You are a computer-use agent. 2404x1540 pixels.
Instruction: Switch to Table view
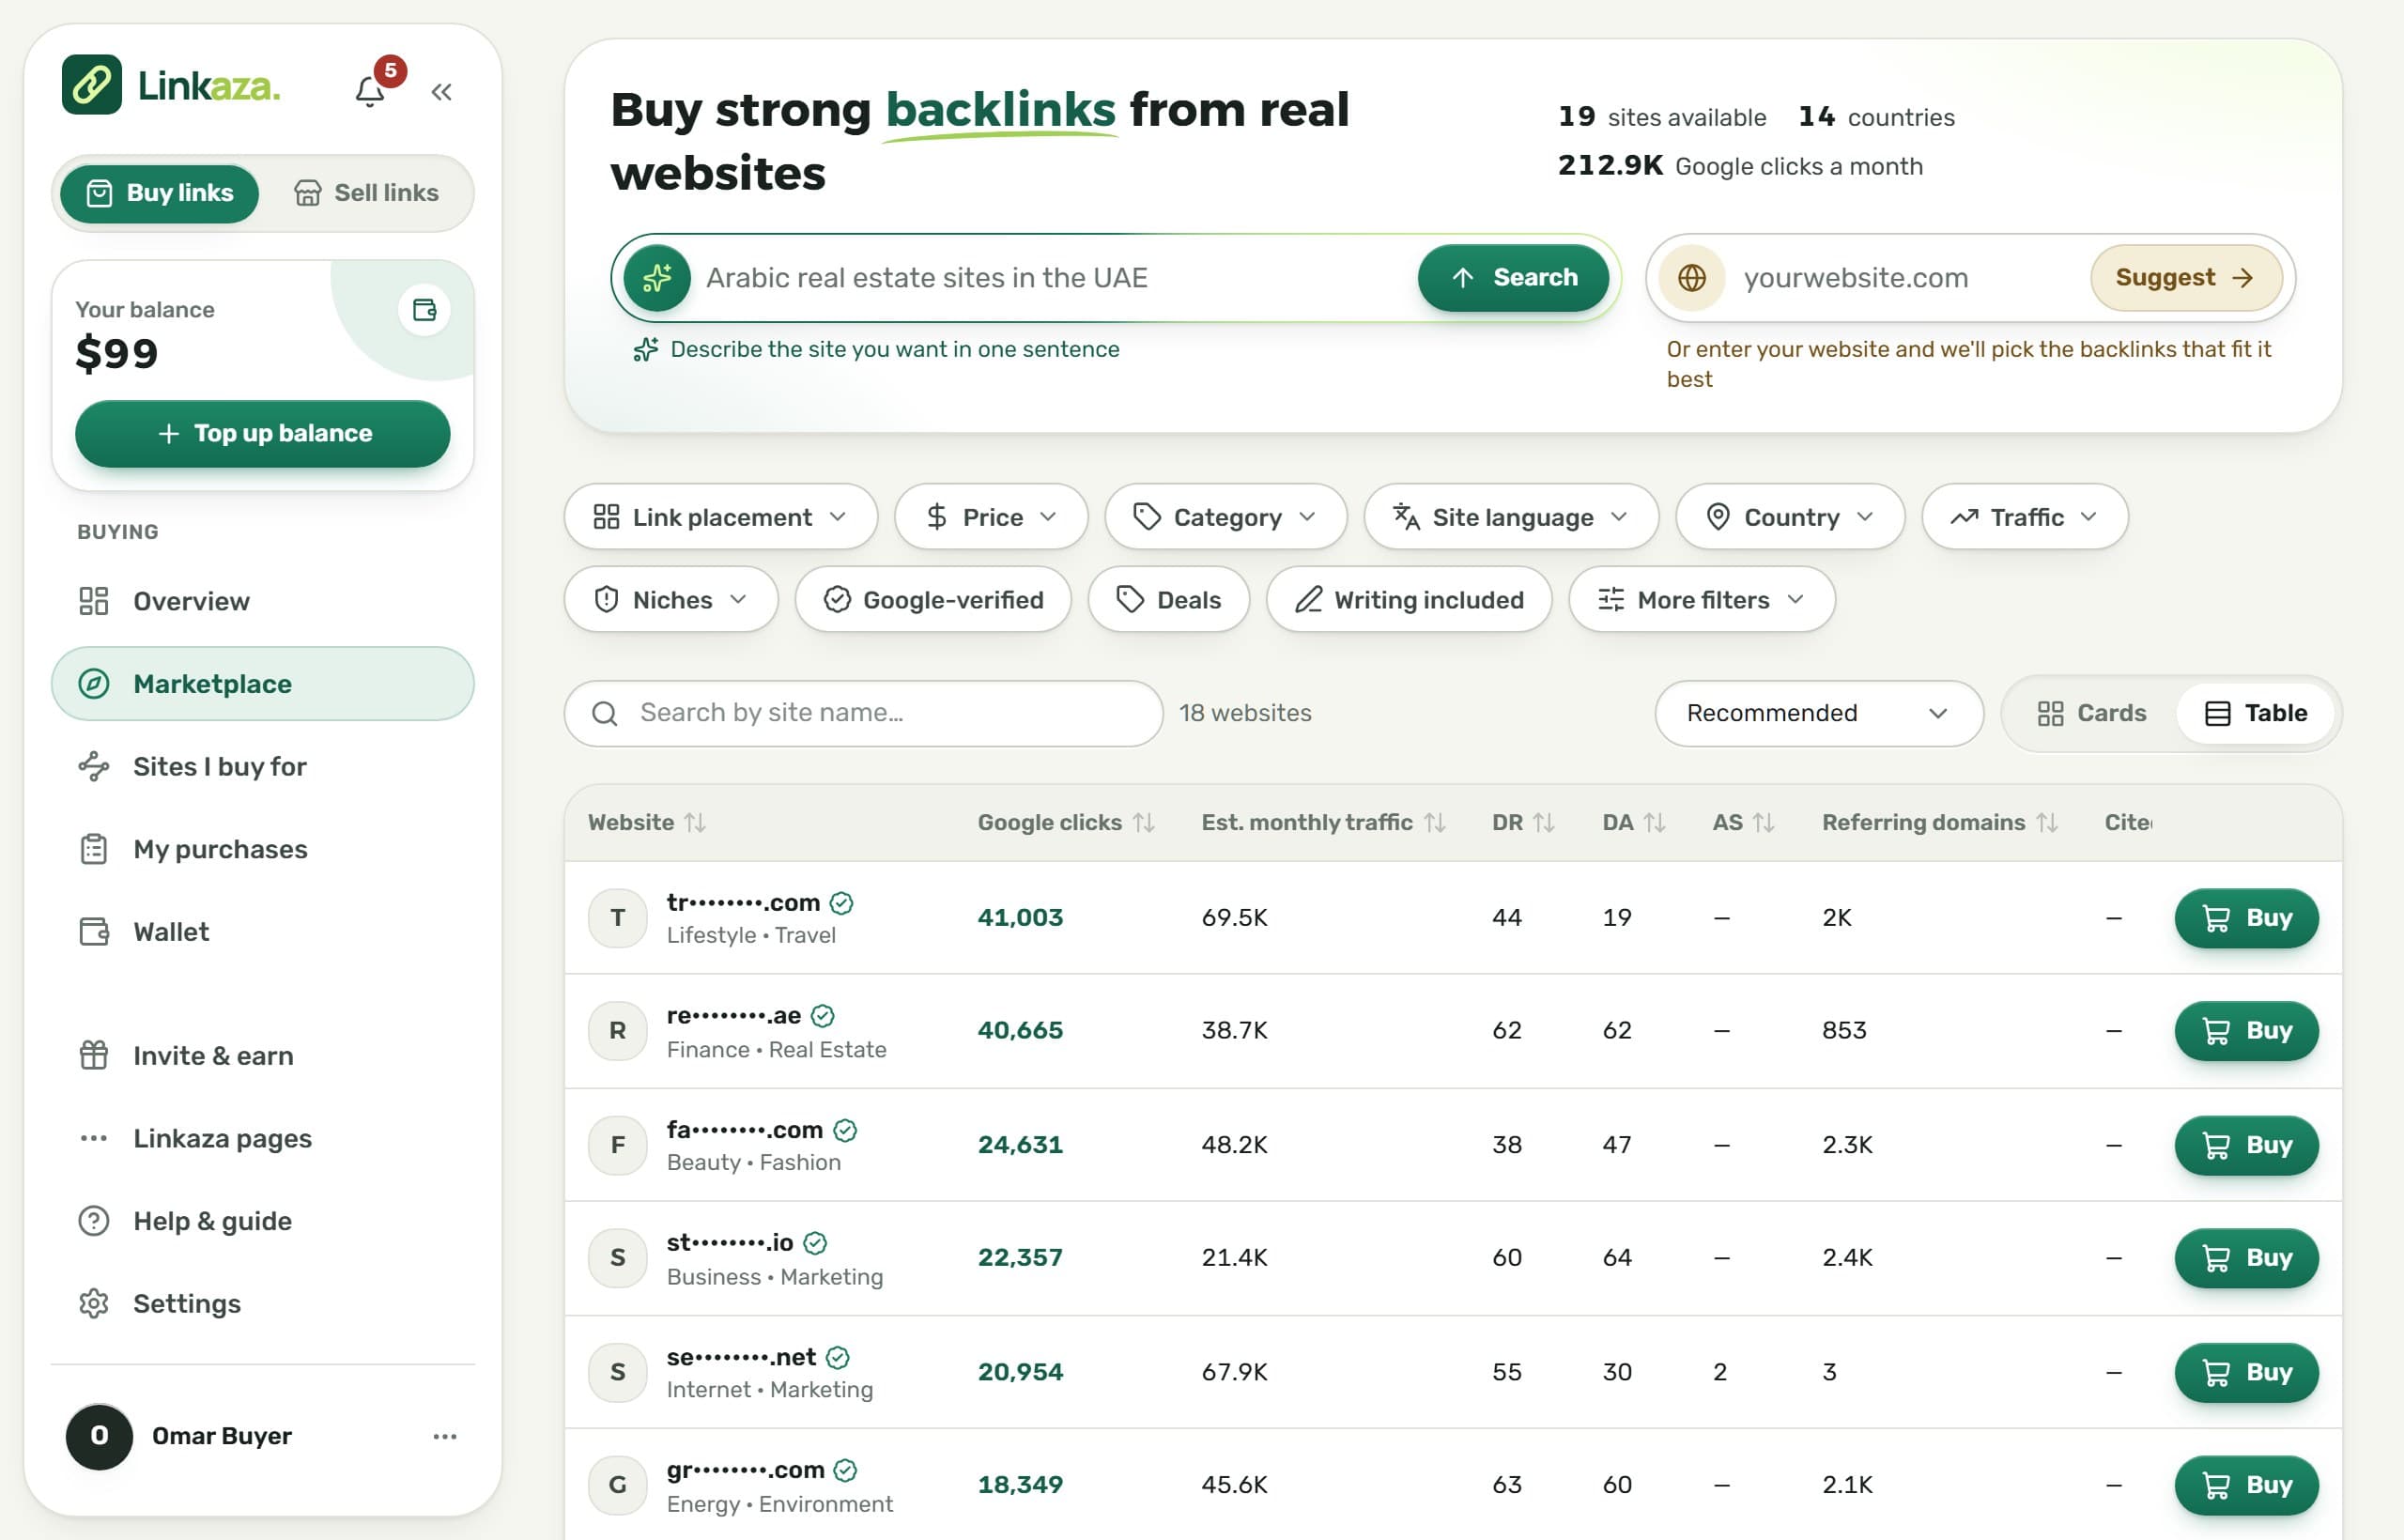point(2256,713)
